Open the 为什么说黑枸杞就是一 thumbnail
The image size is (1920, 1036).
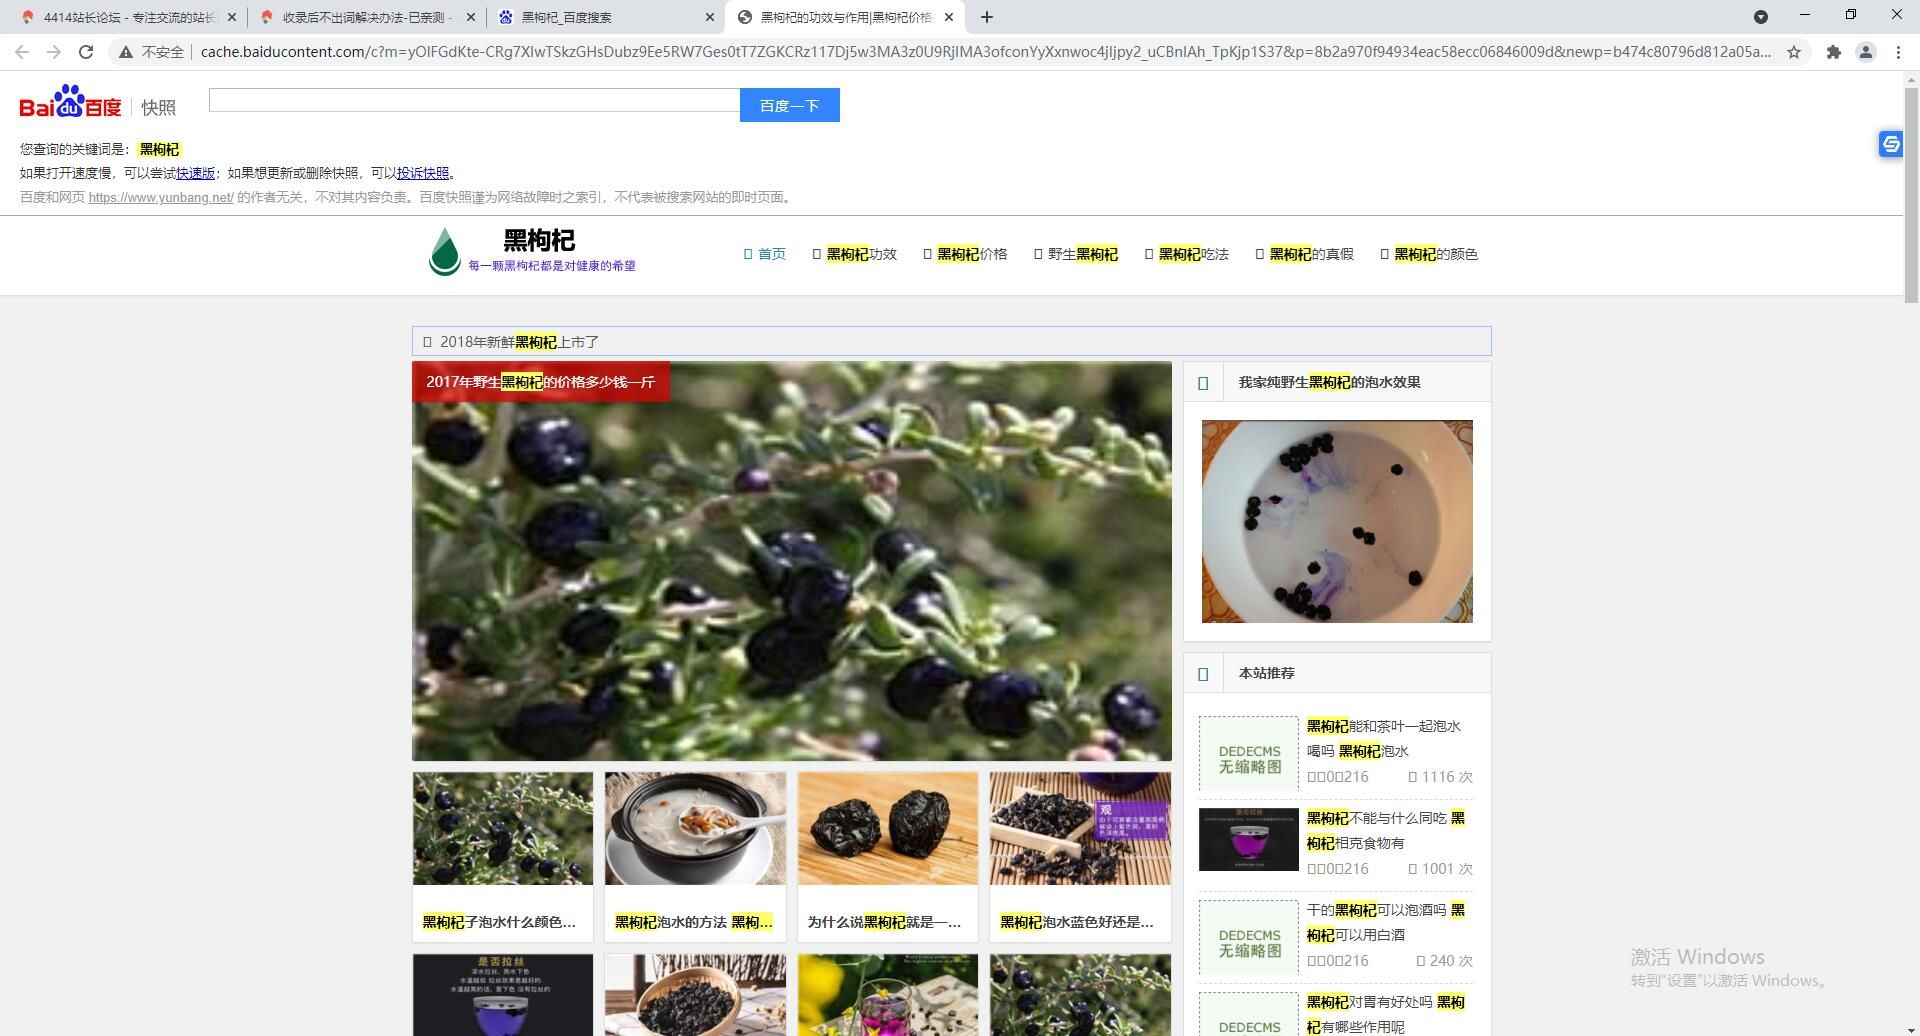coord(888,828)
